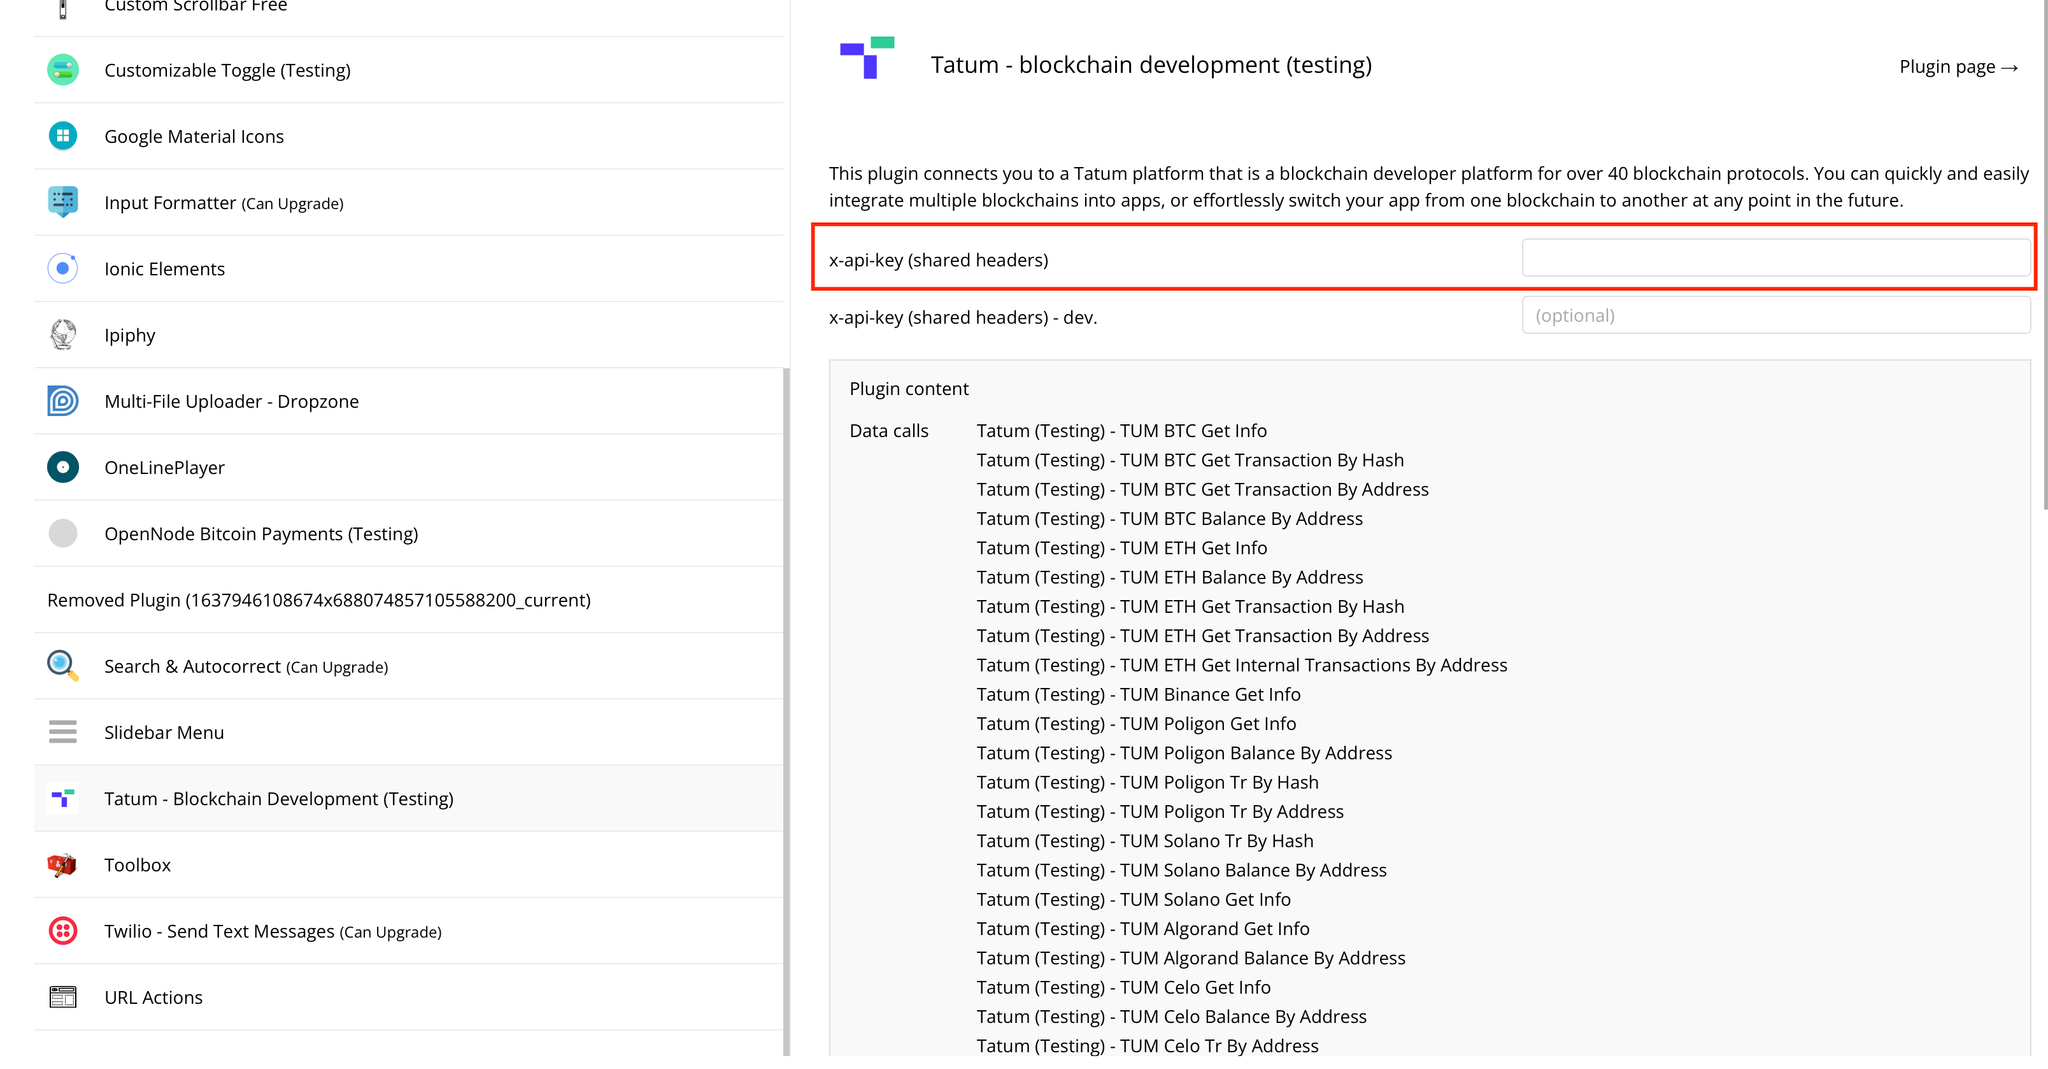Click Tatum - blockchain development (testing) title
Screen dimensions: 2048x1069
click(1151, 65)
